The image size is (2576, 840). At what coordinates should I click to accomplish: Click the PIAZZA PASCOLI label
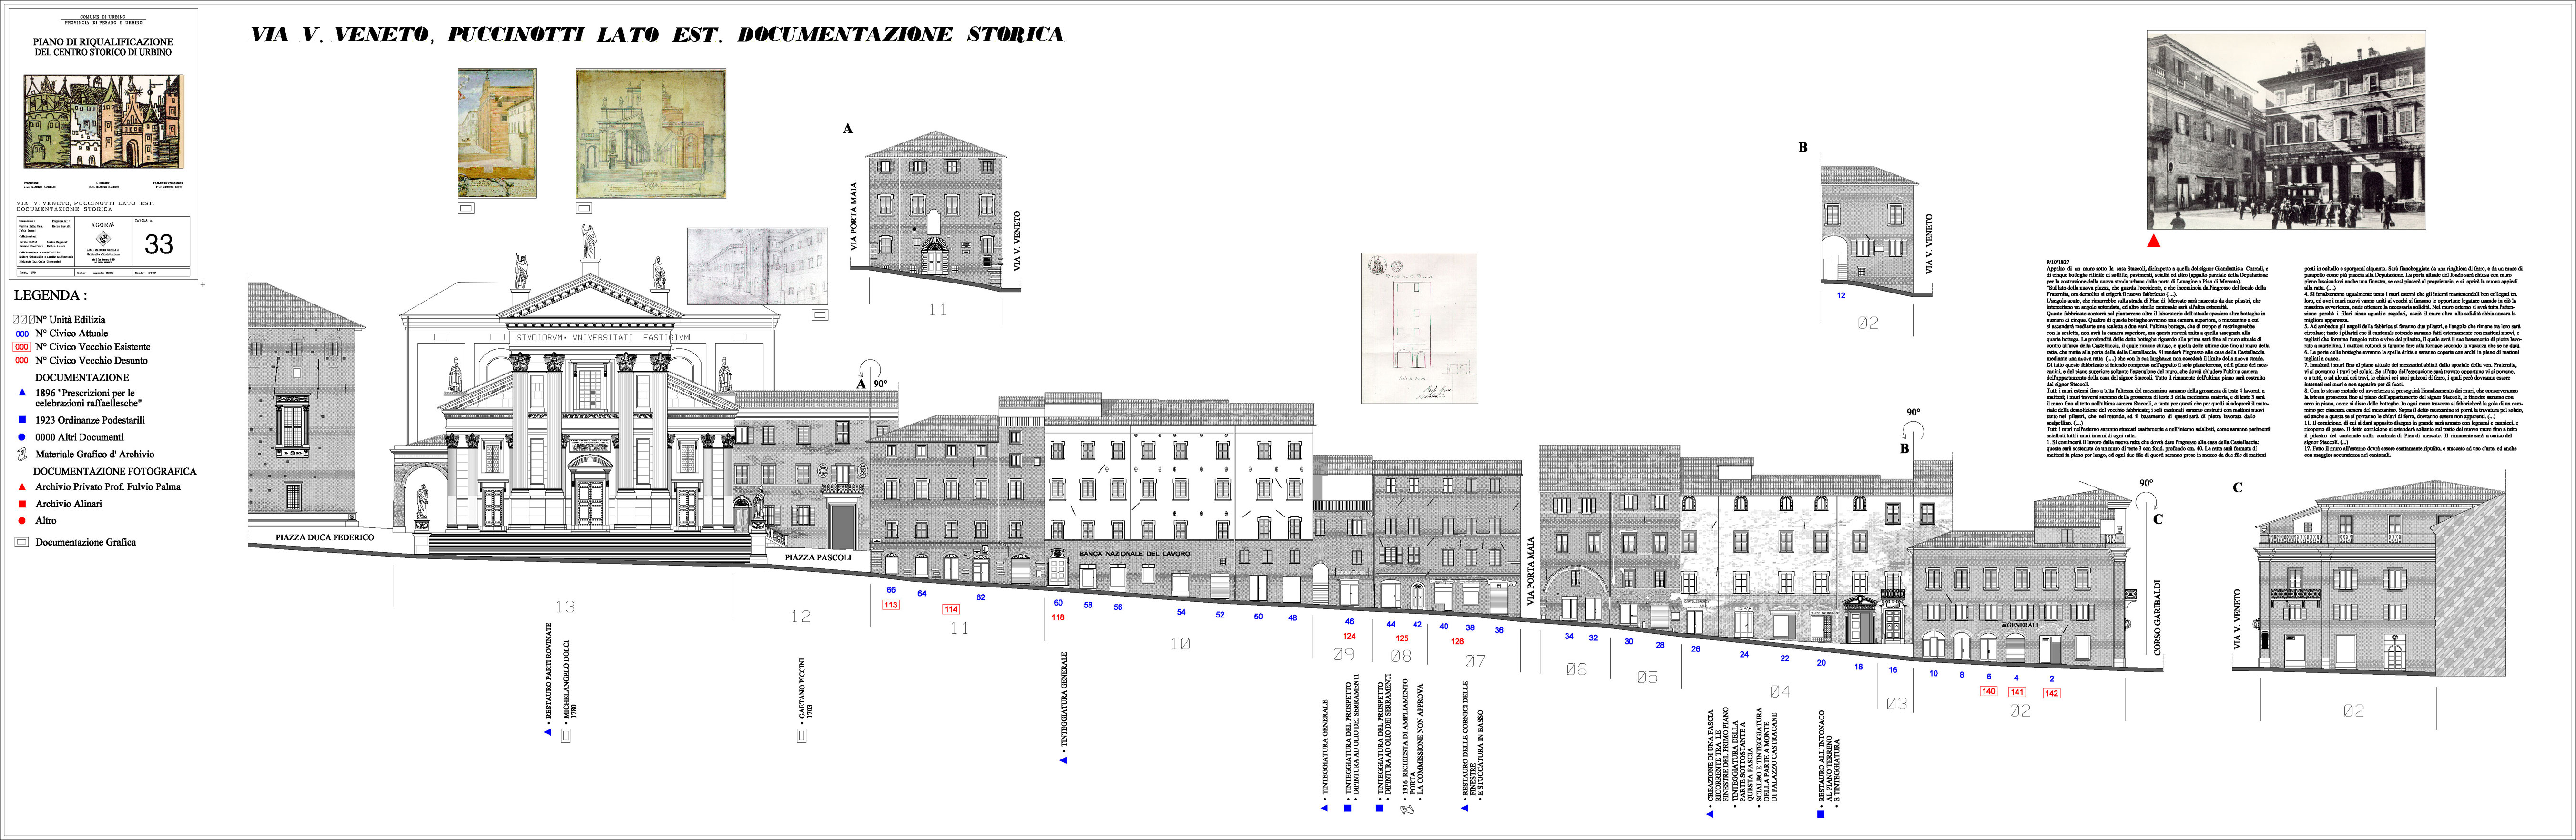(818, 557)
